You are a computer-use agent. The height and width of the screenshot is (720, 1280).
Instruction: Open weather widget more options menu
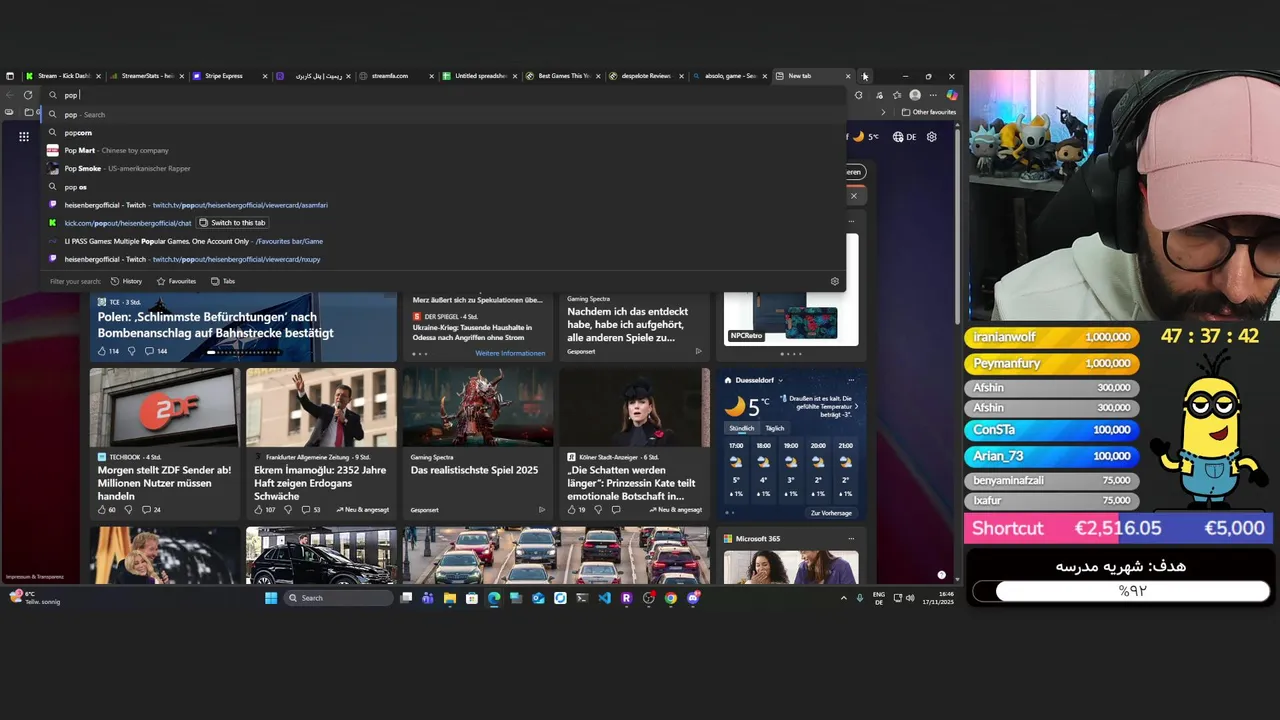point(851,380)
